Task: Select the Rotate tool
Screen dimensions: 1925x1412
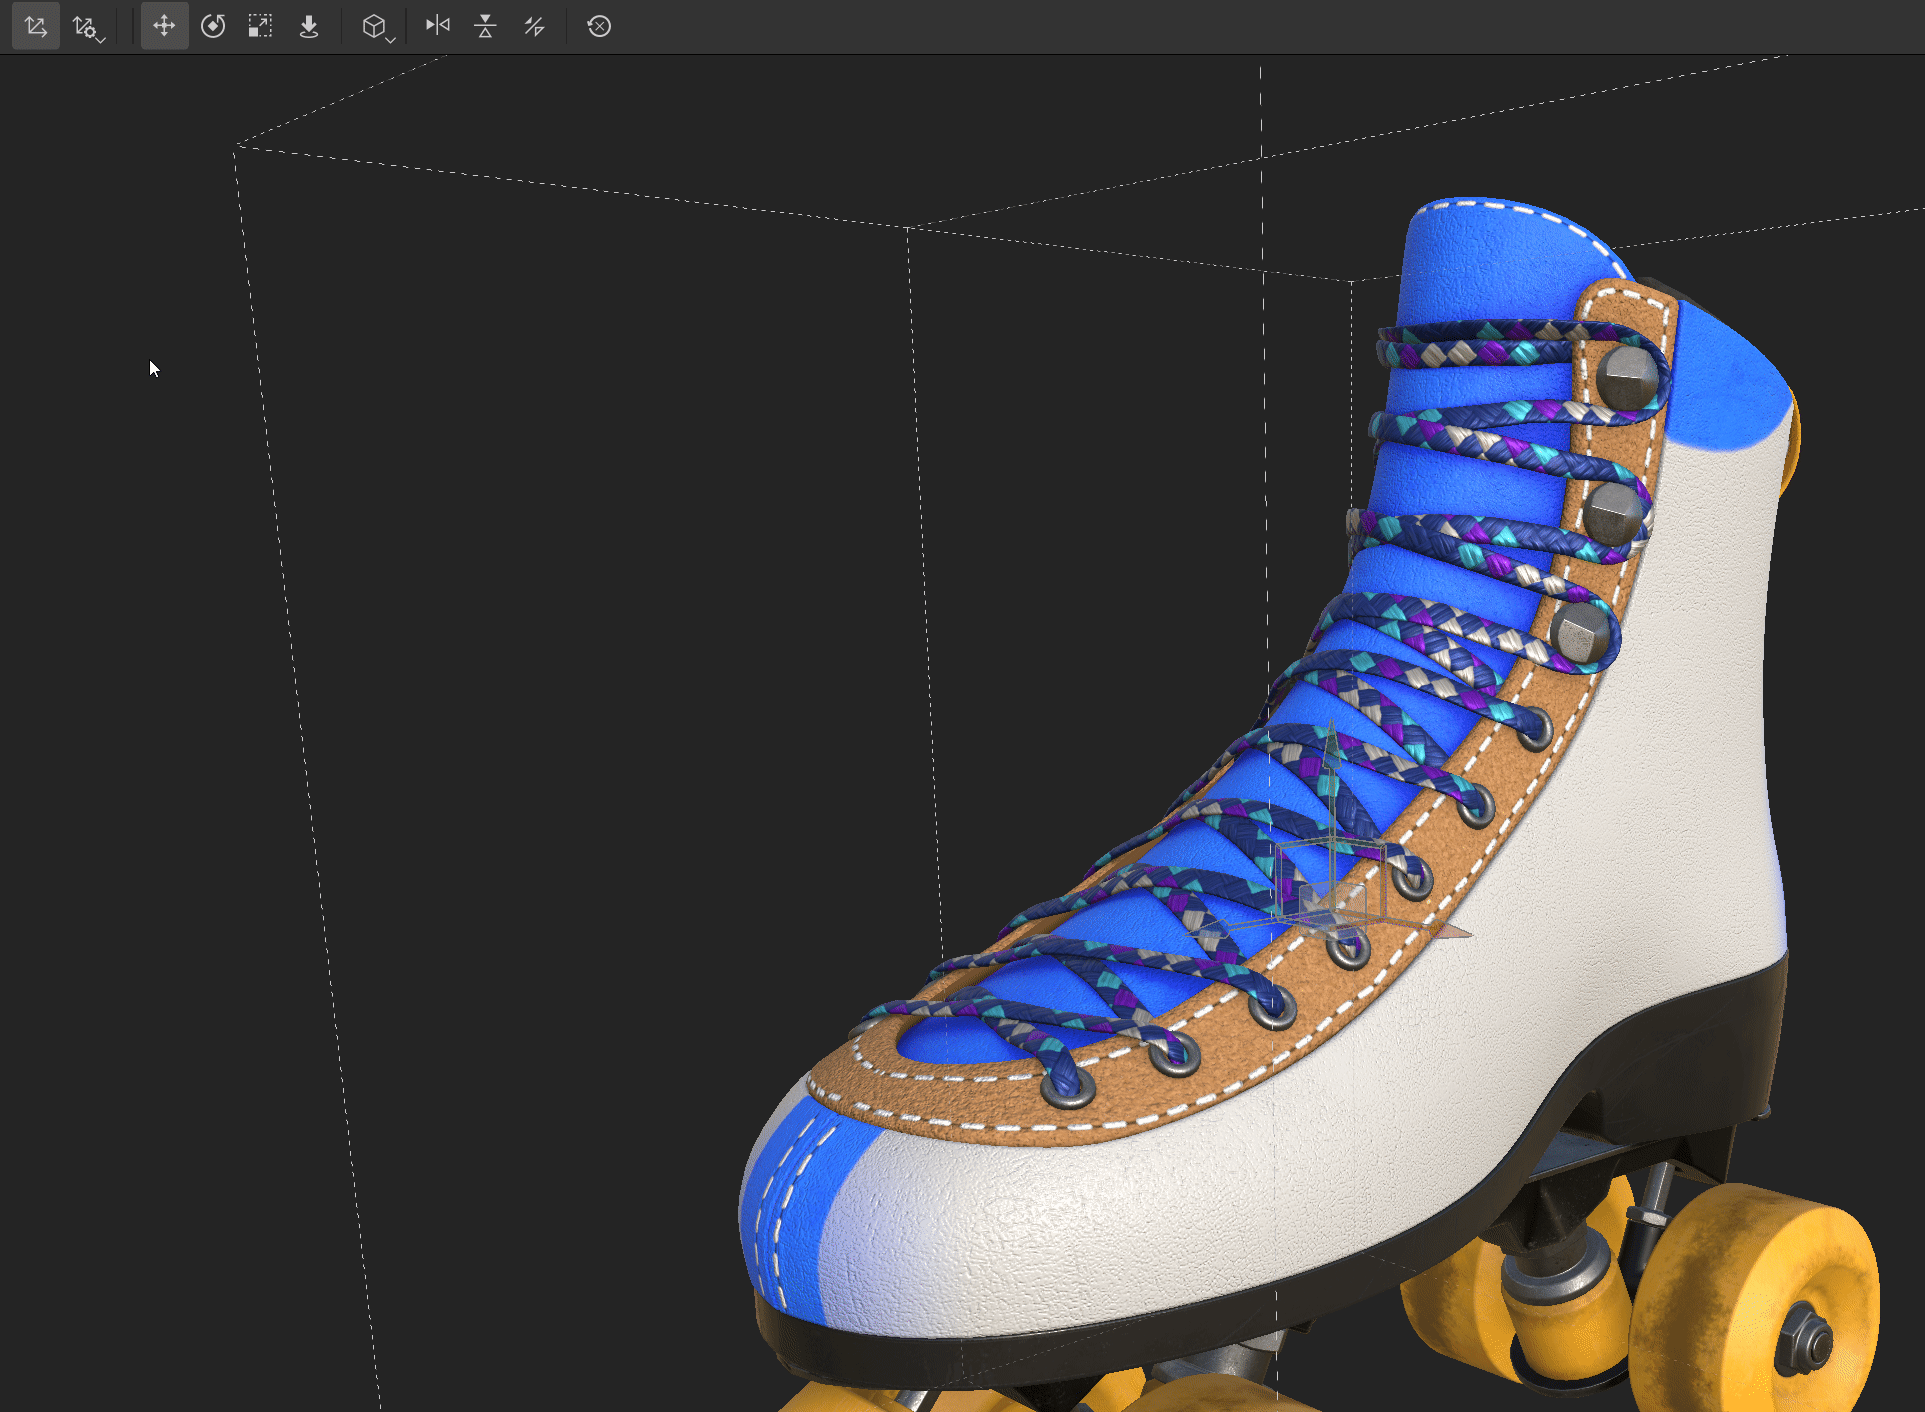Action: point(213,26)
